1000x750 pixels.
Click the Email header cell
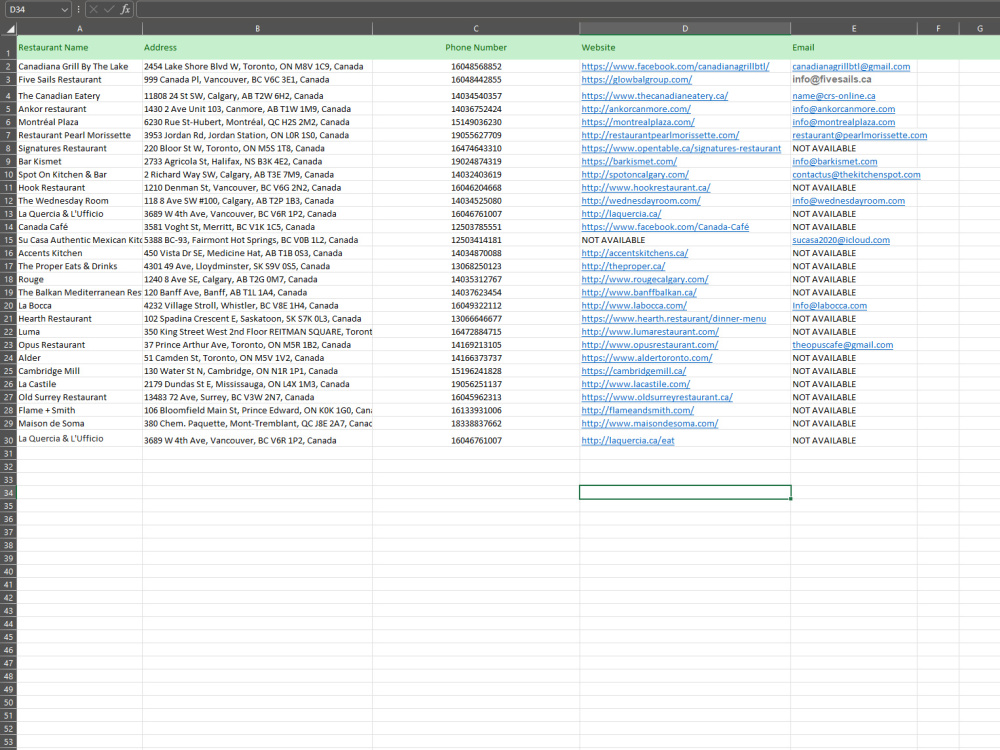tap(854, 48)
